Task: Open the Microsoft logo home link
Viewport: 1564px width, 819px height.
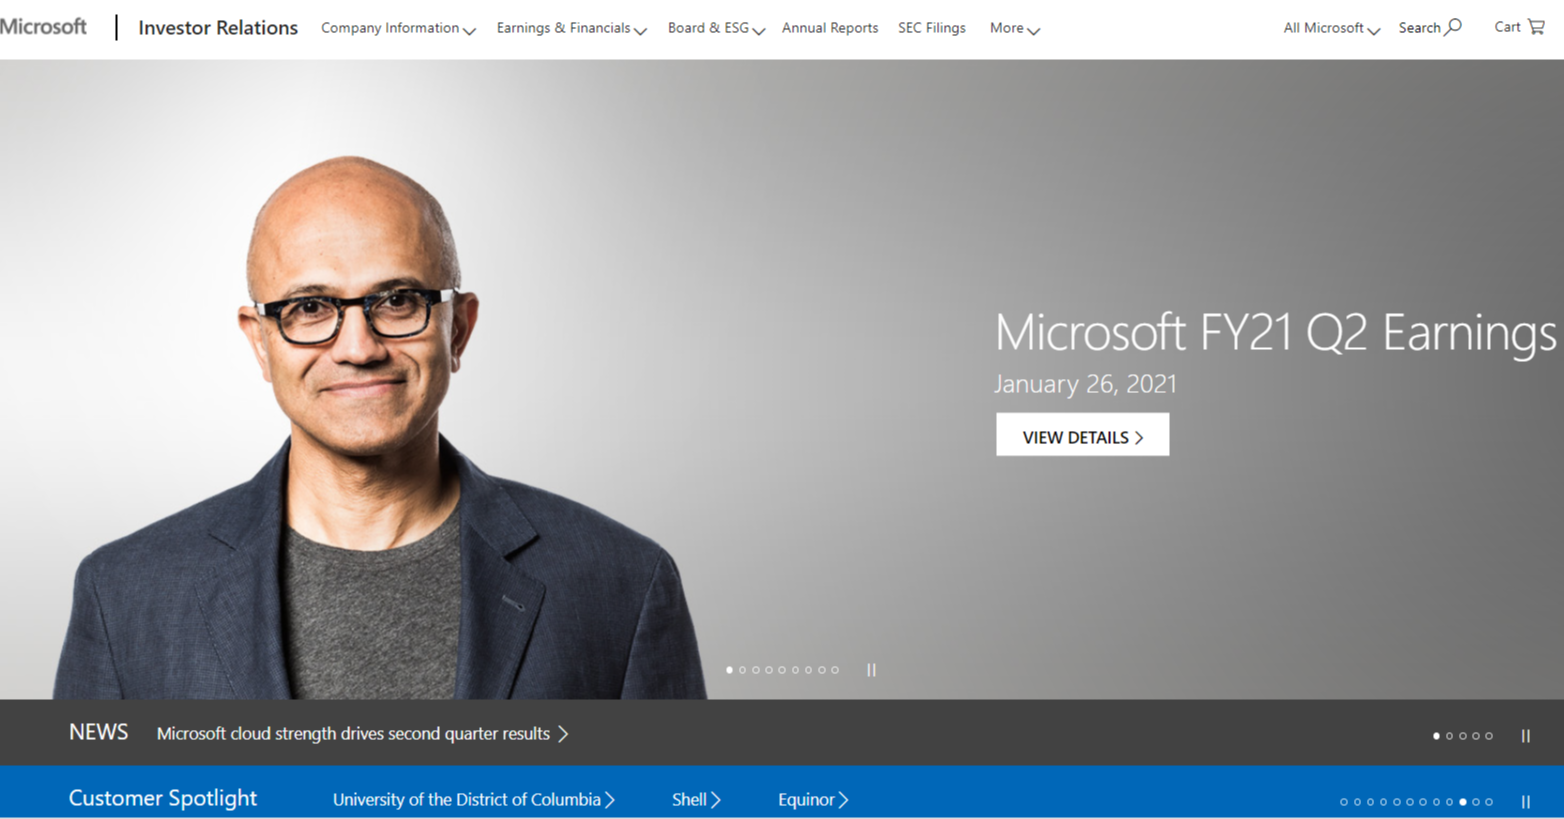Action: click(43, 27)
